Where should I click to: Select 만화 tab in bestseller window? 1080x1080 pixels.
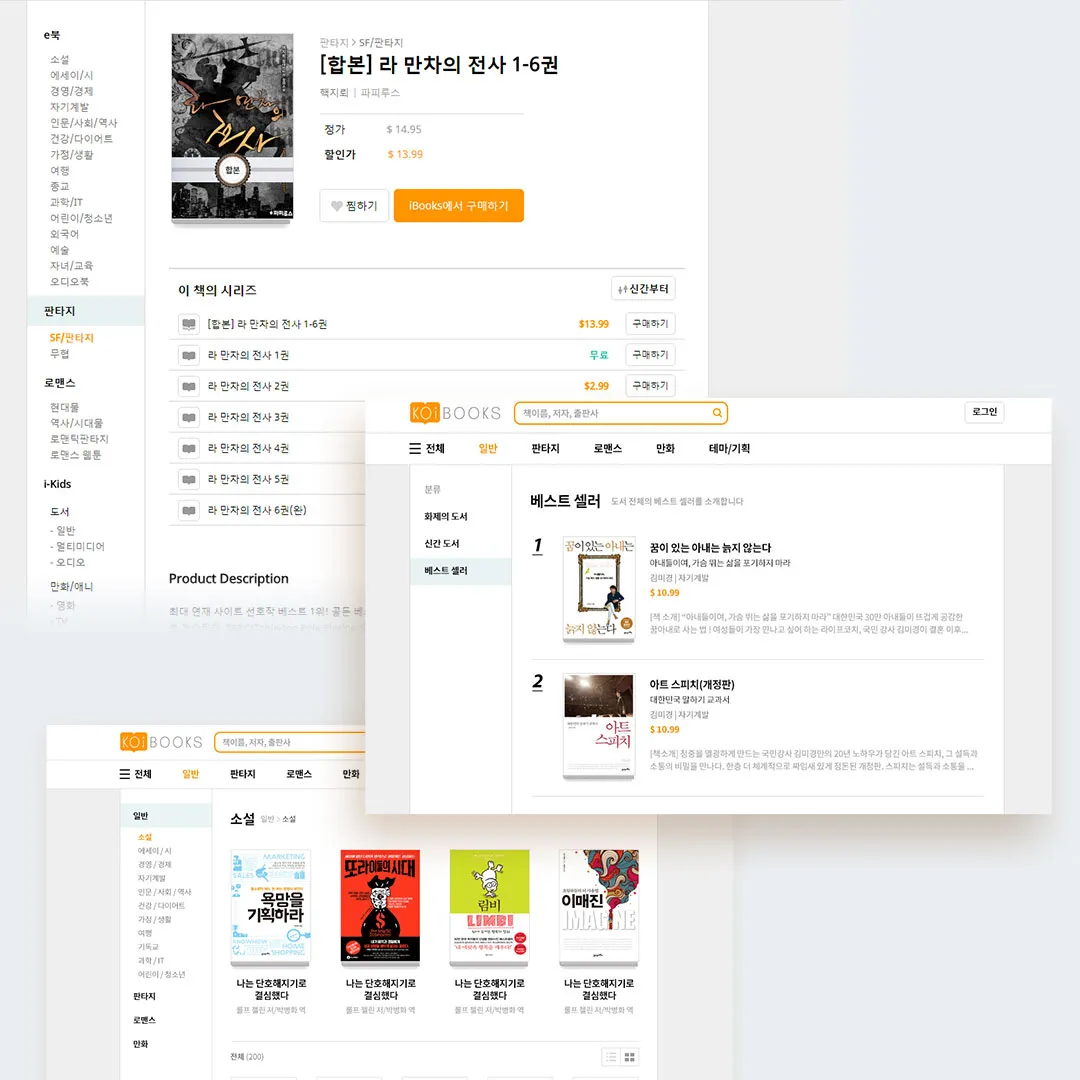click(665, 448)
